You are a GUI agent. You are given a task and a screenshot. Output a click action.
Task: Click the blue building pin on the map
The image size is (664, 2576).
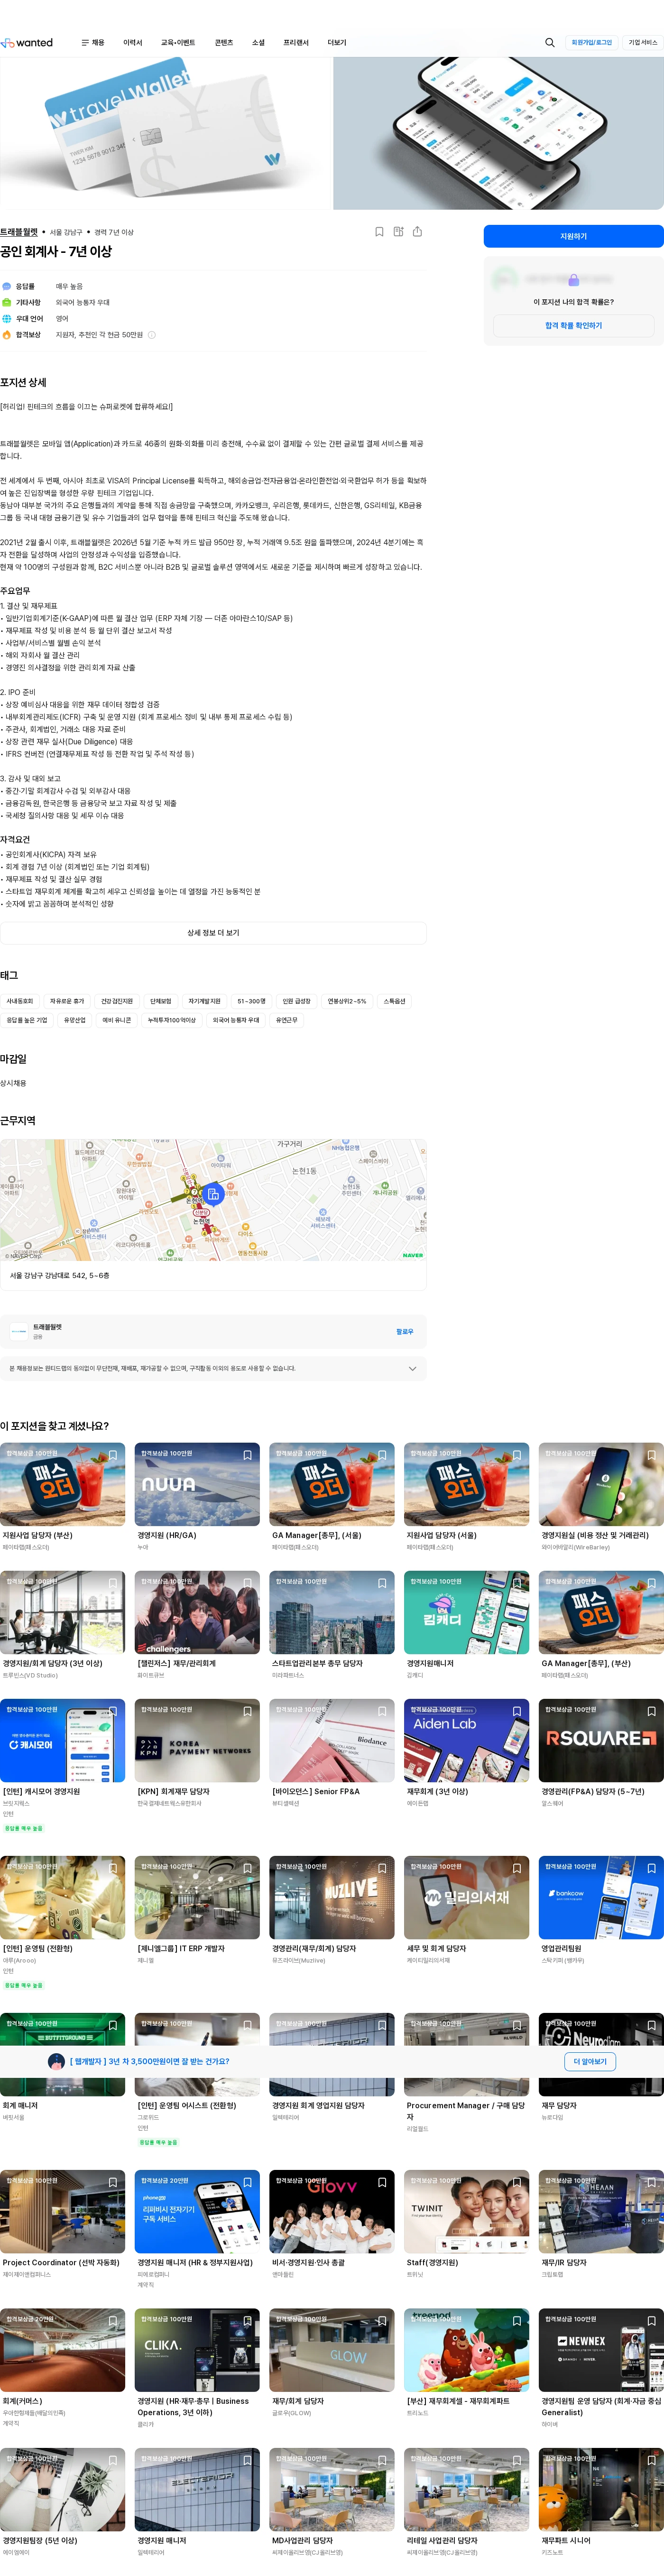click(x=213, y=1193)
